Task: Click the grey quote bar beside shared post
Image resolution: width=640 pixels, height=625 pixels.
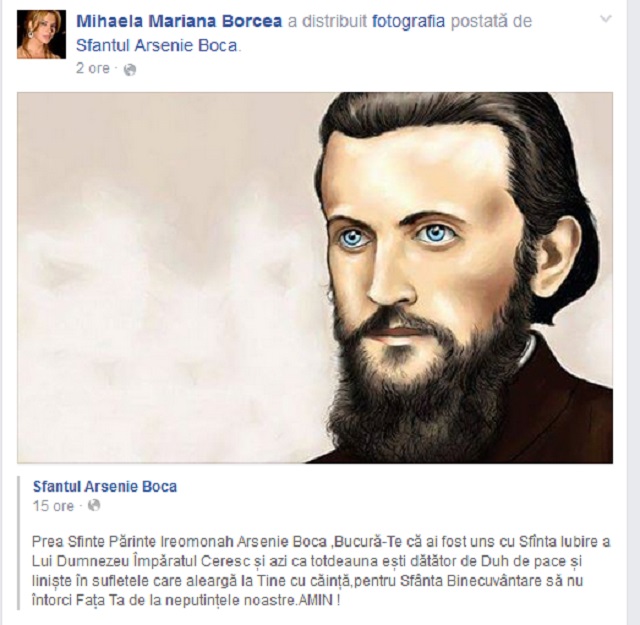Action: click(19, 543)
